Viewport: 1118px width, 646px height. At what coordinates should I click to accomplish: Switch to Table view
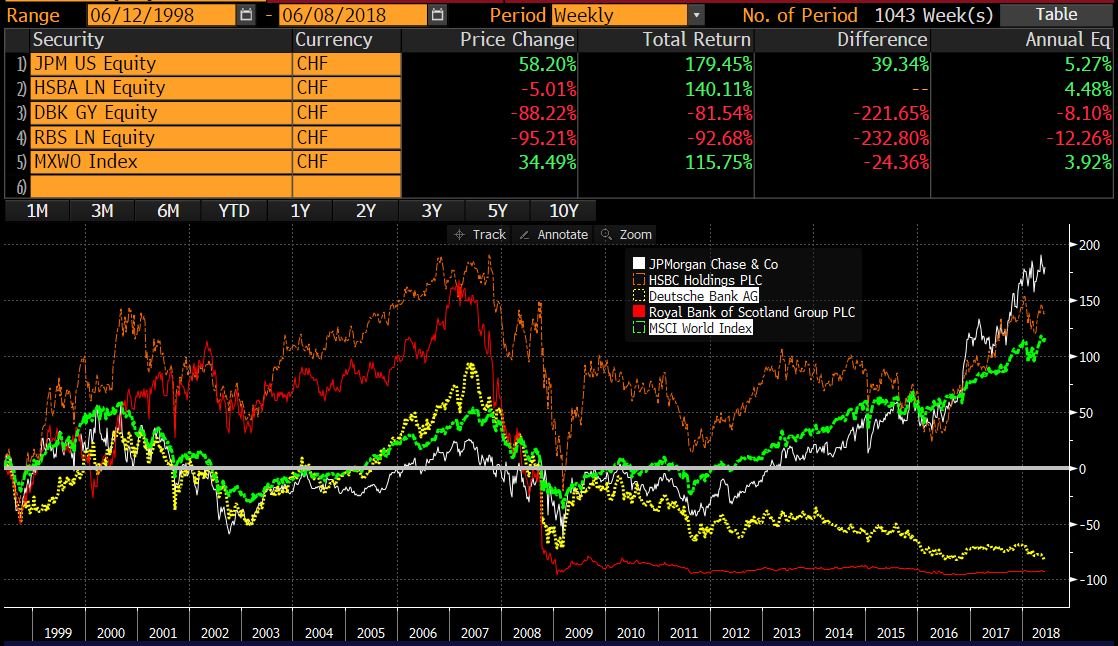(x=1057, y=14)
